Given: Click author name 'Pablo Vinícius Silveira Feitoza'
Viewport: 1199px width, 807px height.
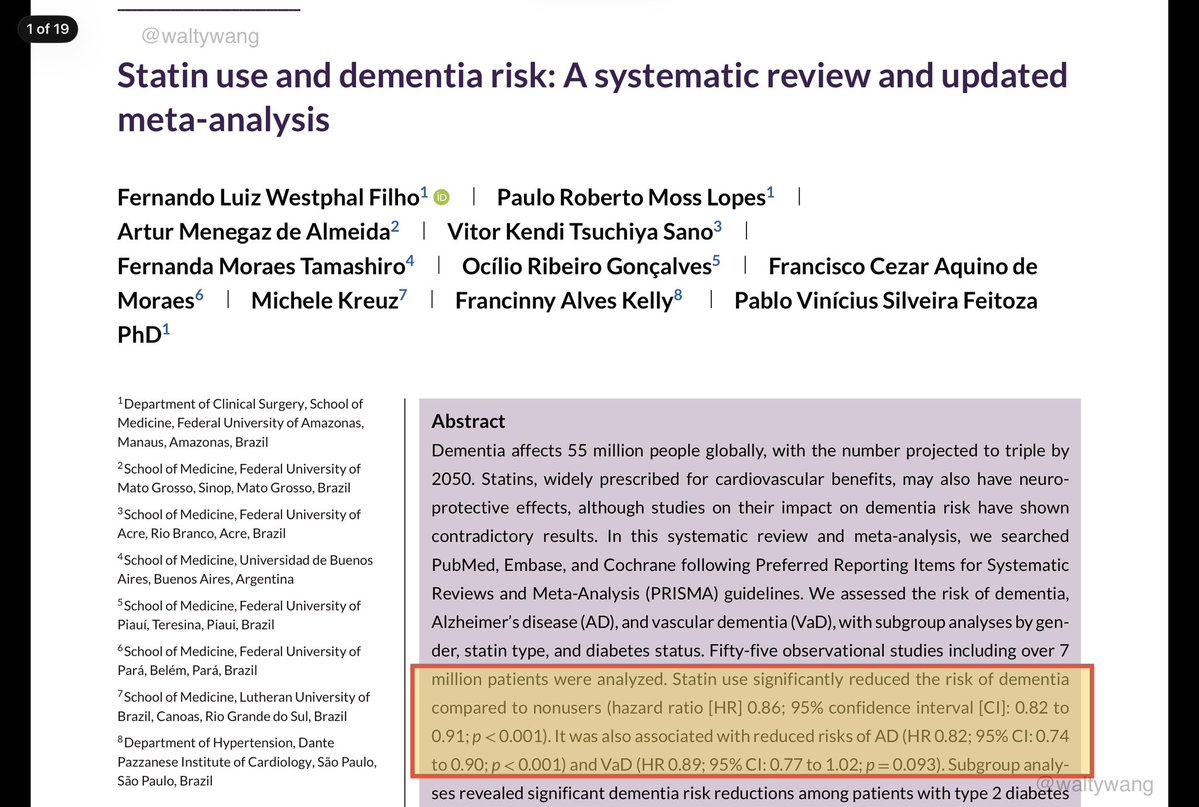Looking at the screenshot, I should [x=885, y=301].
